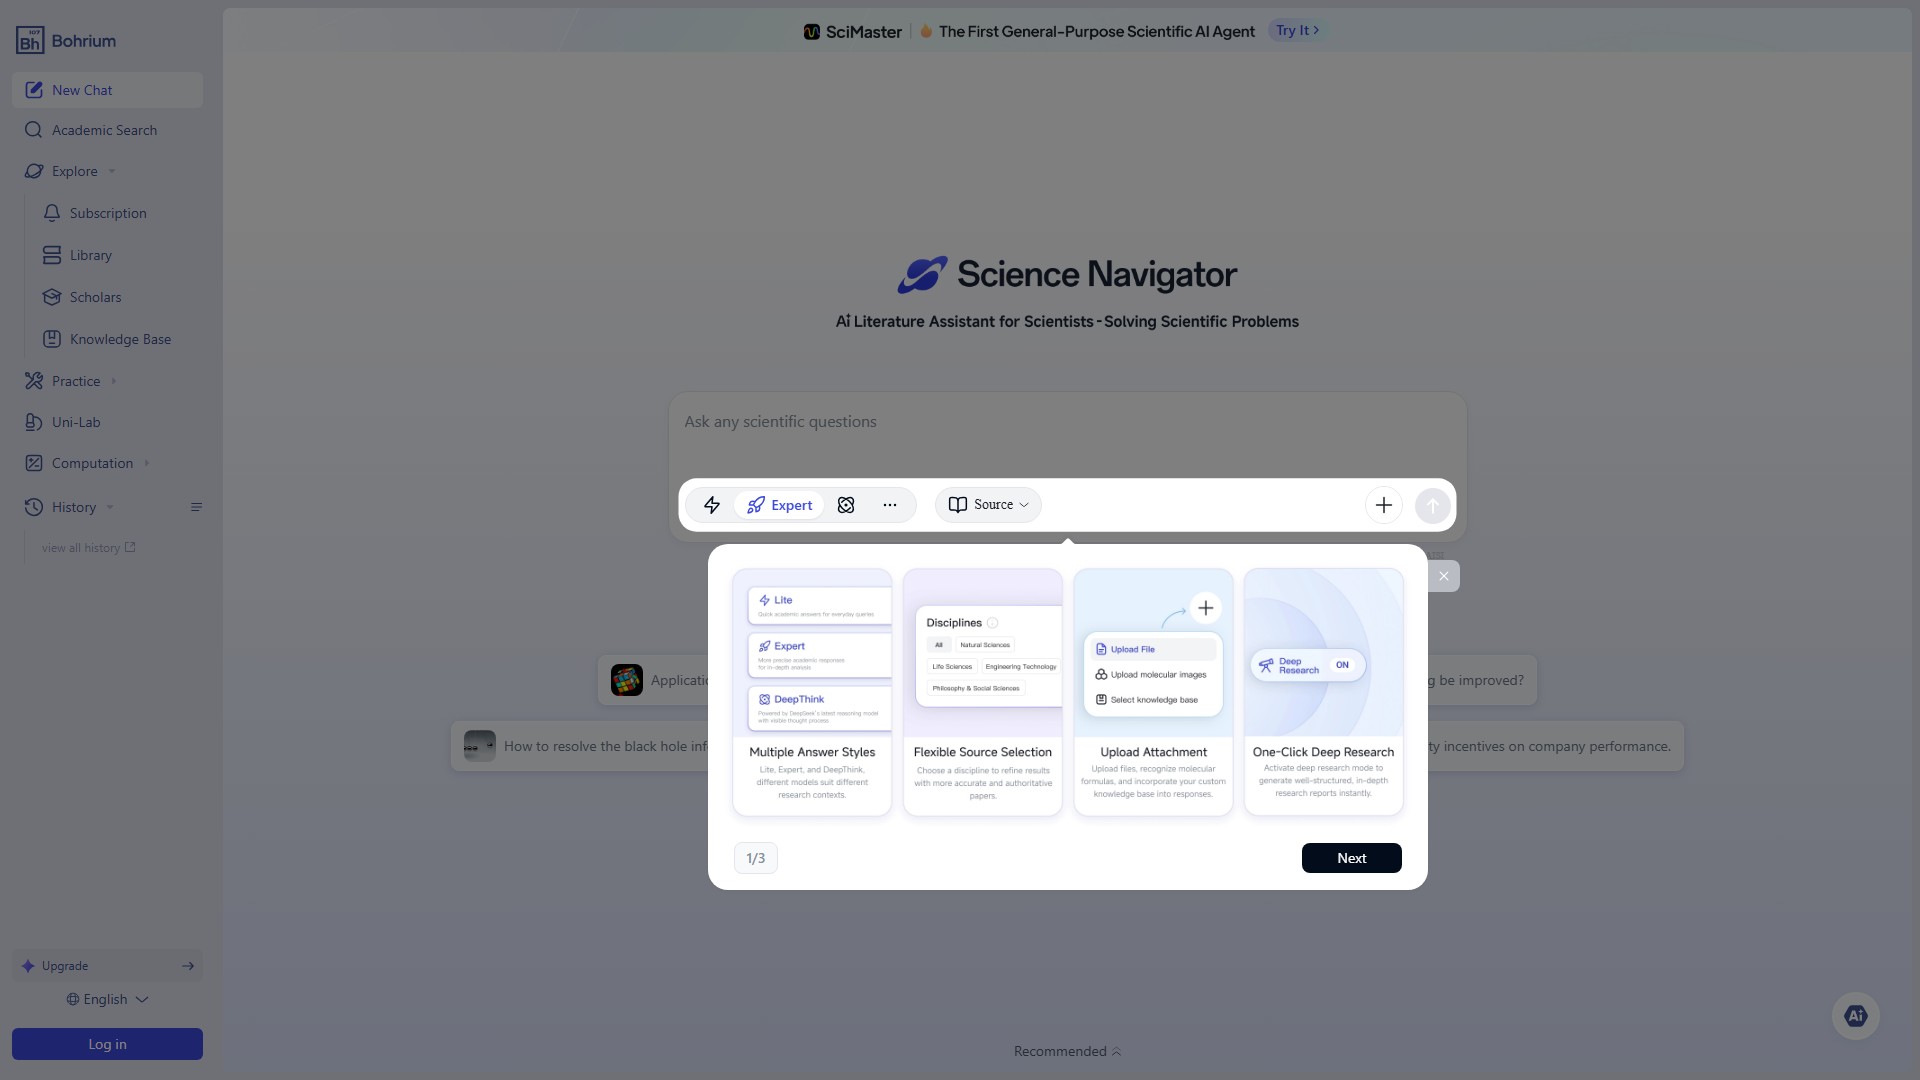Open the floating AI assistant icon
The image size is (1920, 1080).
(x=1856, y=1016)
